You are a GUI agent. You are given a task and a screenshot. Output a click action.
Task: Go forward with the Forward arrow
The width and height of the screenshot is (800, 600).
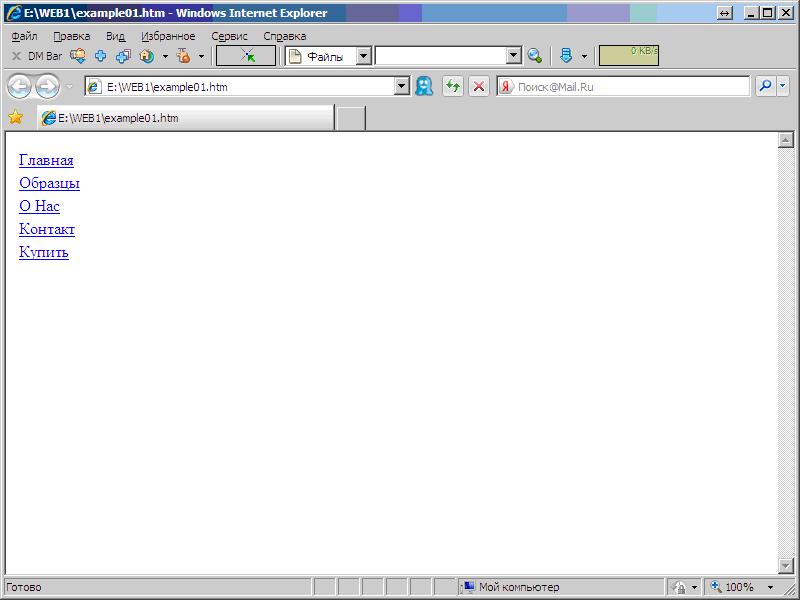pos(47,87)
